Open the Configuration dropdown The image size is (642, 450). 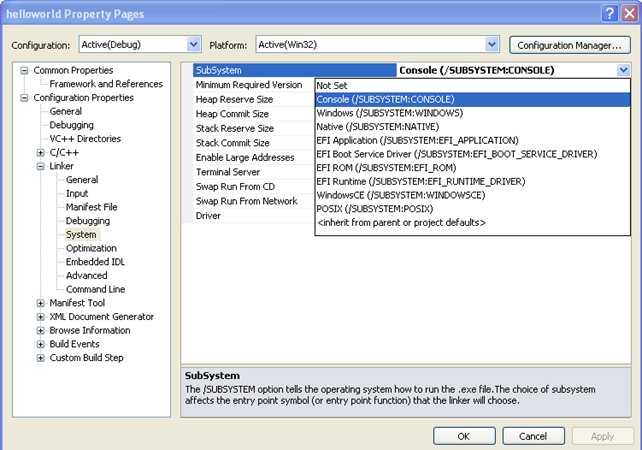[193, 45]
